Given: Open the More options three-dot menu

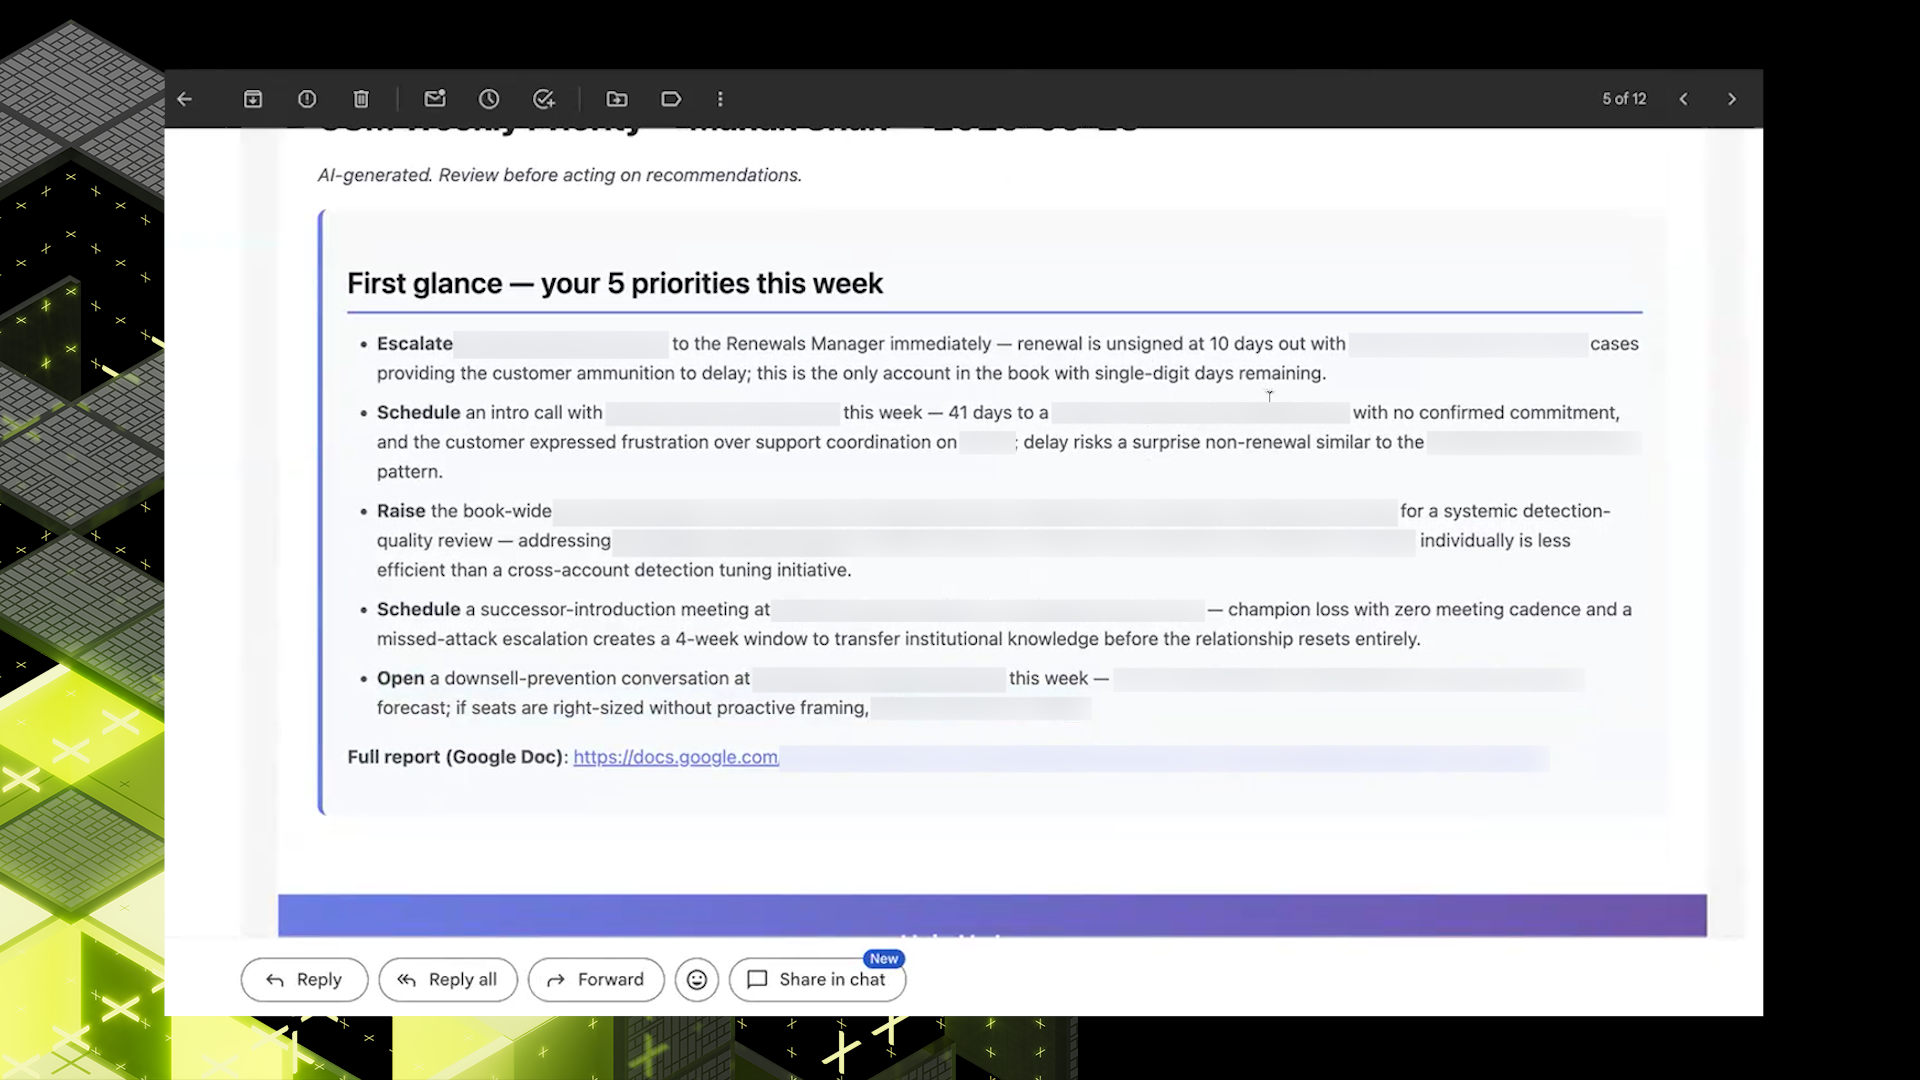Looking at the screenshot, I should point(720,99).
